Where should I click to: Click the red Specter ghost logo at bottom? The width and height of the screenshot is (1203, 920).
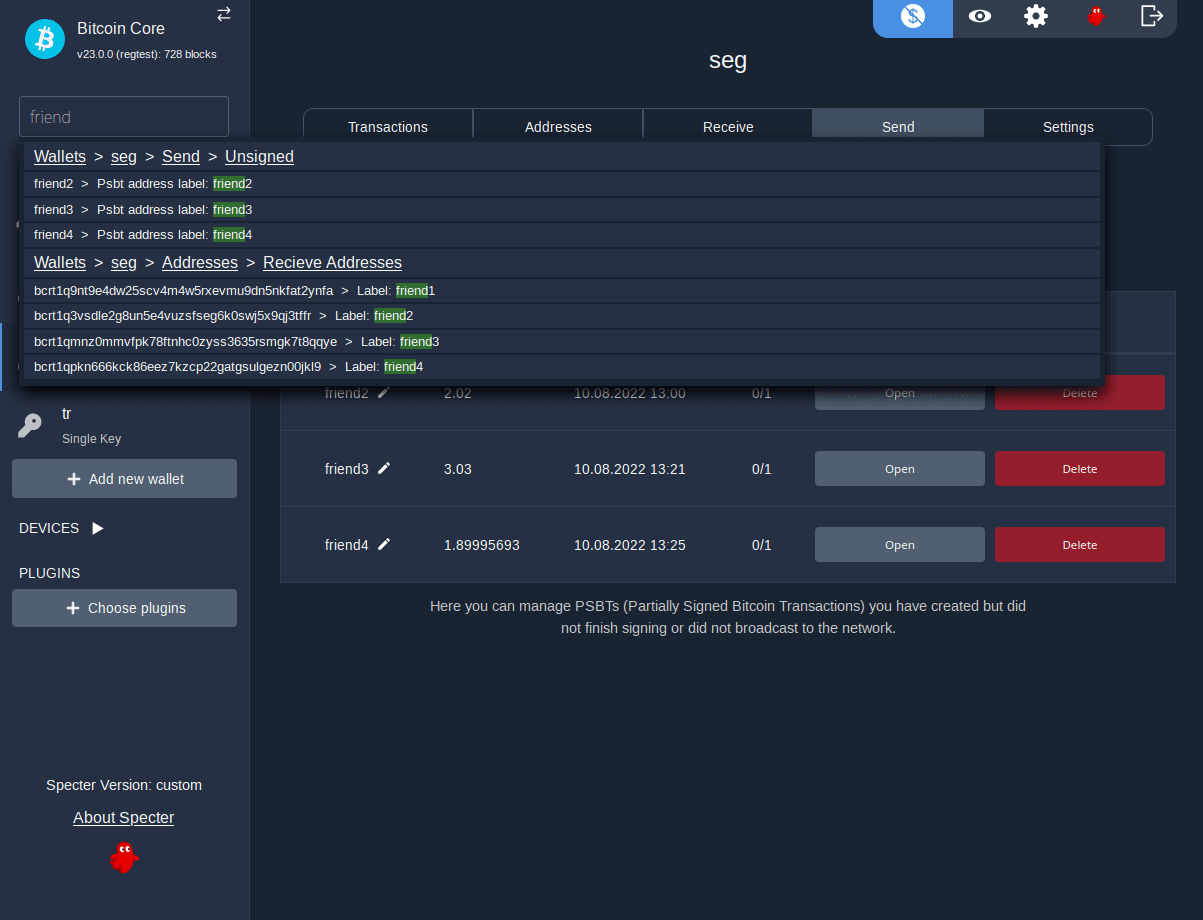coord(124,857)
